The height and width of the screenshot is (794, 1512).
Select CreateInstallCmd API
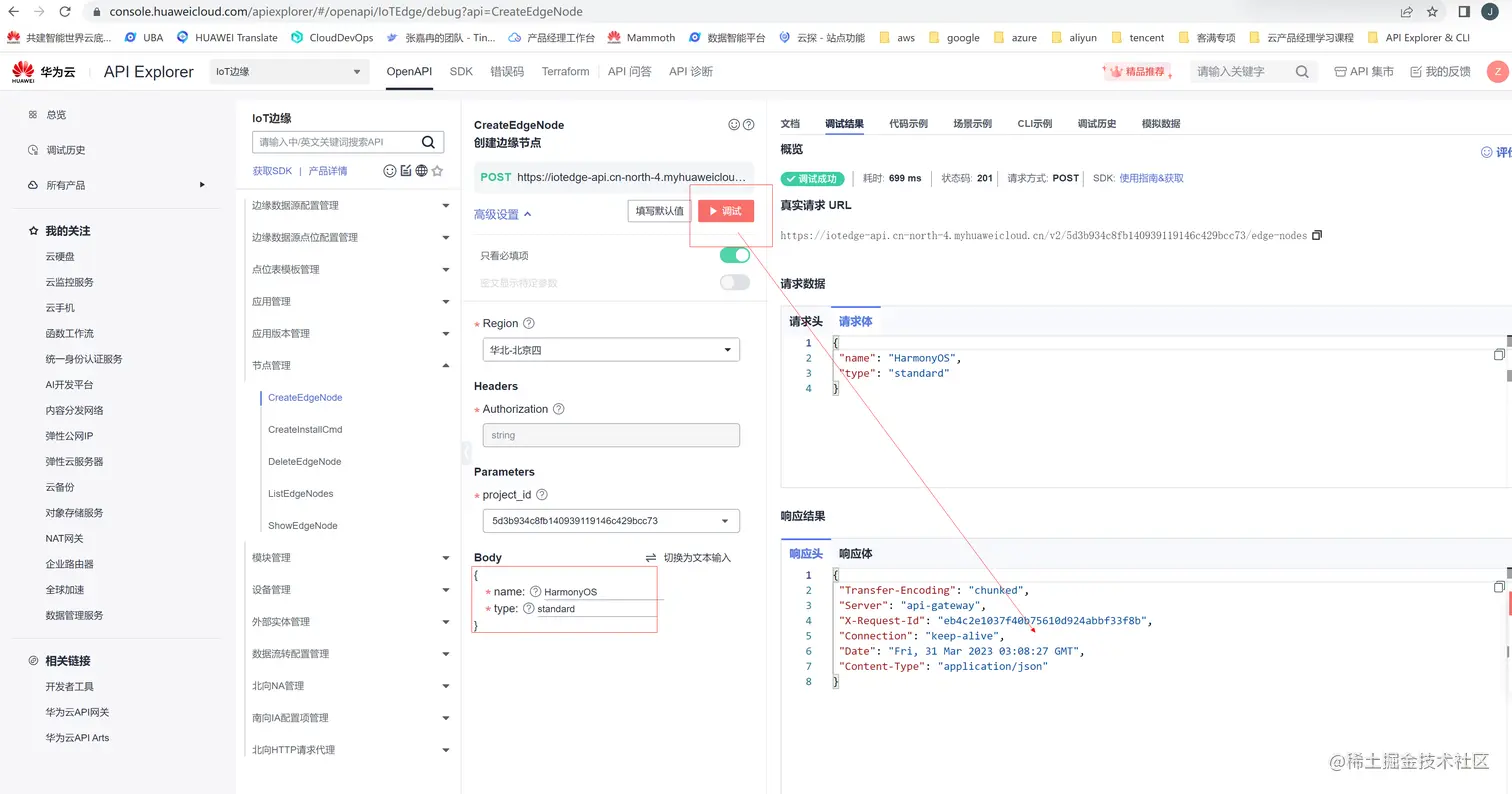305,430
